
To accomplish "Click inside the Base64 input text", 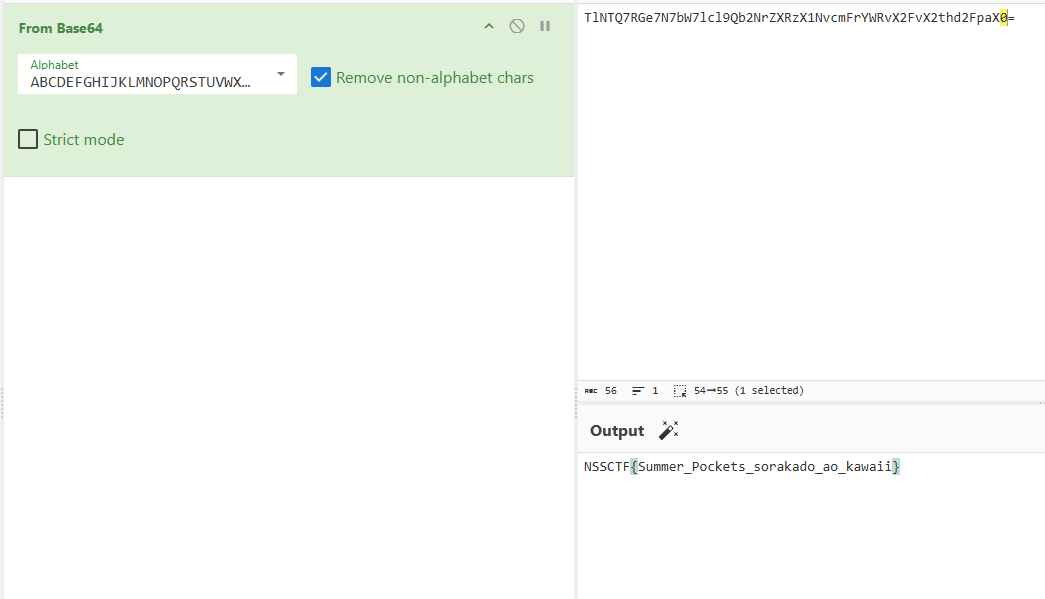I will 790,18.
